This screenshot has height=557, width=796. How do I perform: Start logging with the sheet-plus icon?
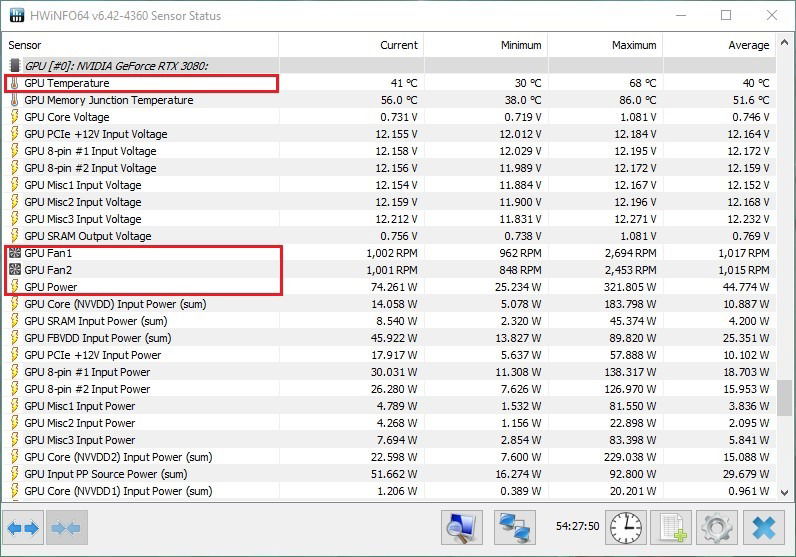[671, 528]
